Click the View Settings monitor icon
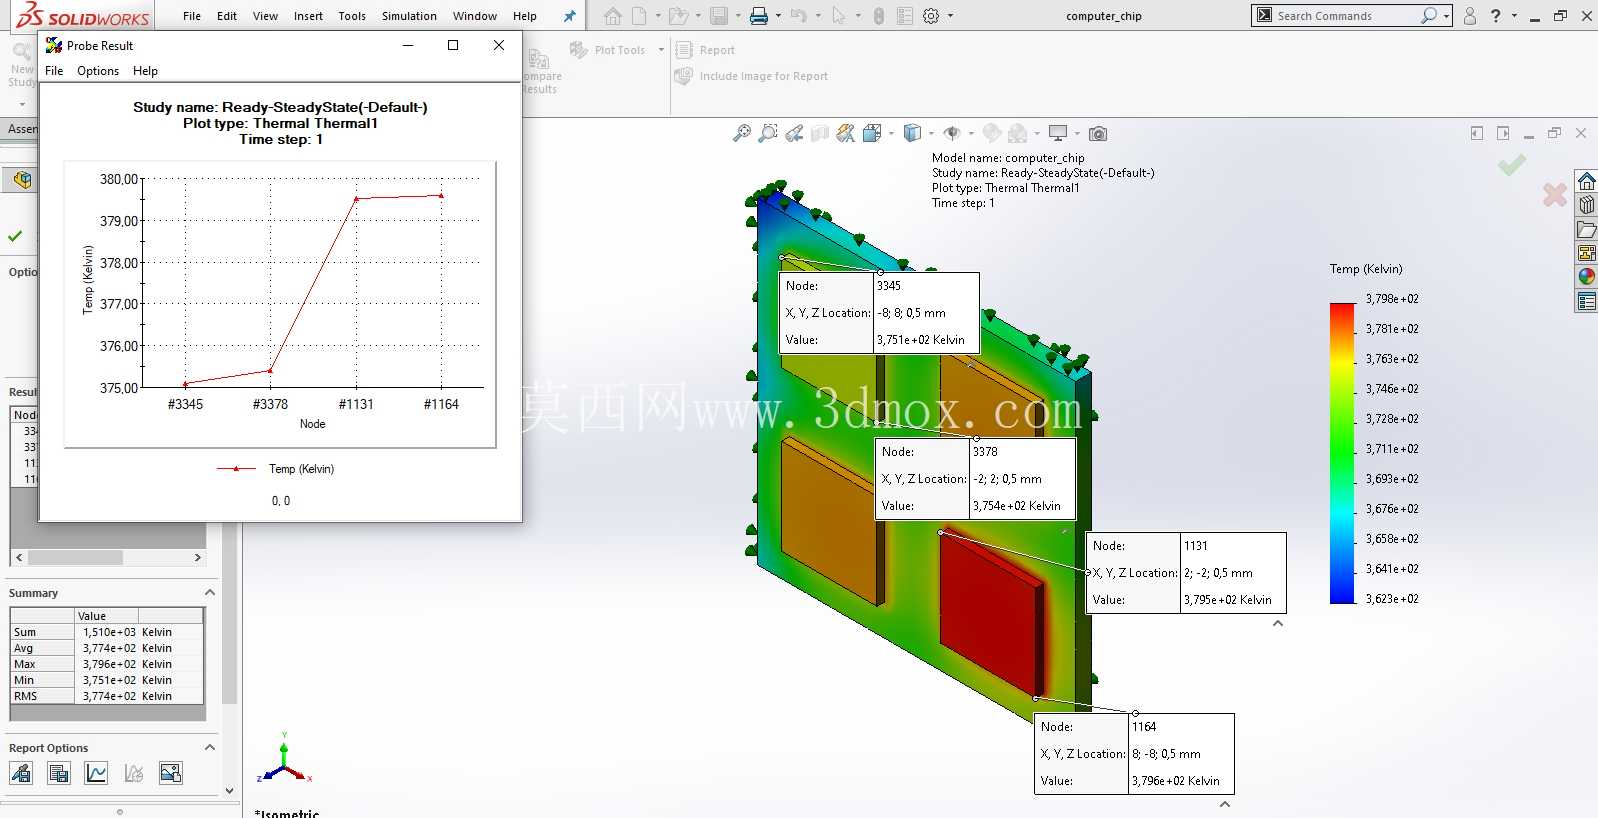This screenshot has width=1598, height=818. [x=1058, y=133]
